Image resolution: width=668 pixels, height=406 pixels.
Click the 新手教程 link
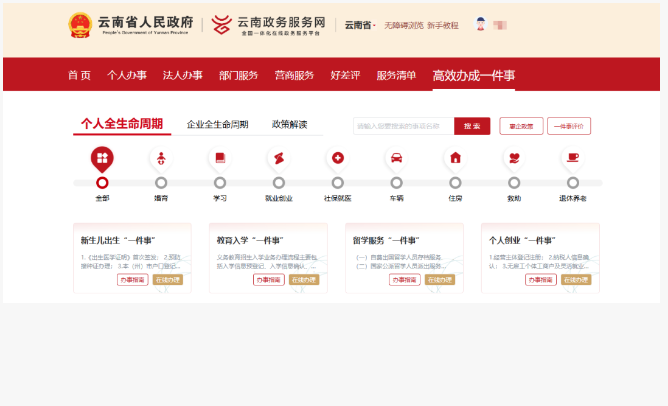coord(443,26)
